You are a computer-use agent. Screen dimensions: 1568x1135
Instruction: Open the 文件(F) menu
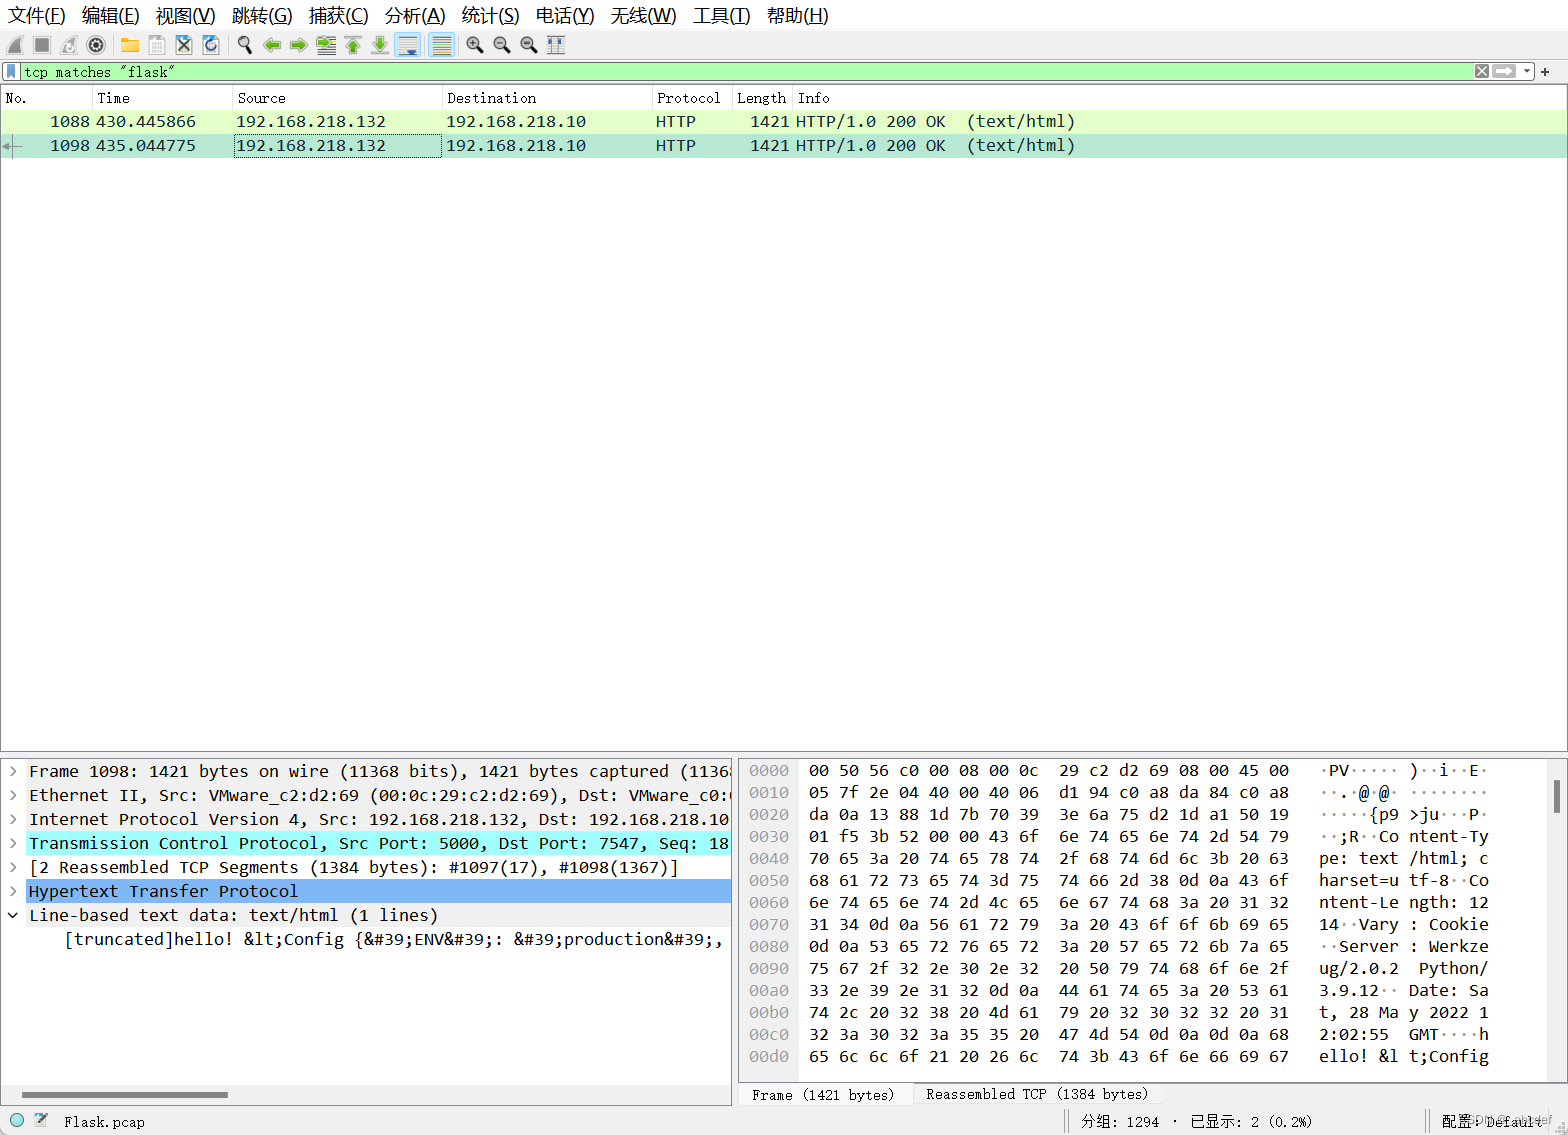pos(37,16)
